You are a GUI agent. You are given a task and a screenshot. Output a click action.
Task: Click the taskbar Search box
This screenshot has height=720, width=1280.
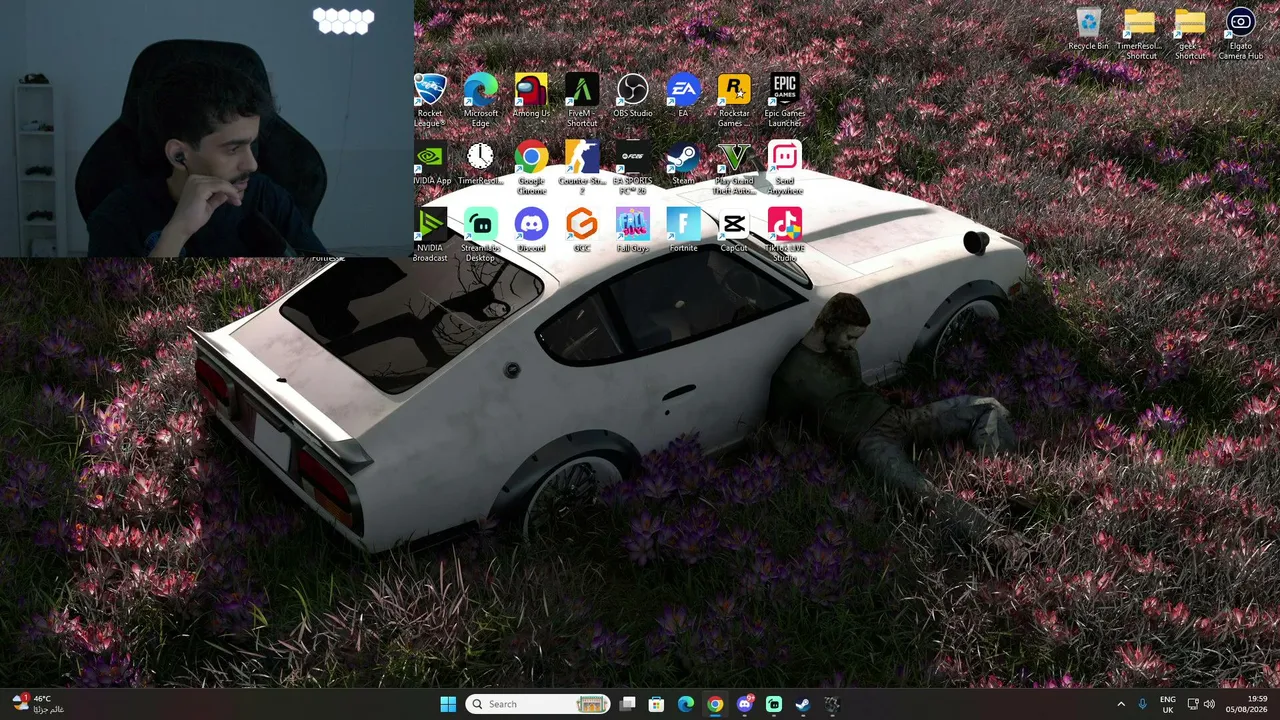(539, 704)
